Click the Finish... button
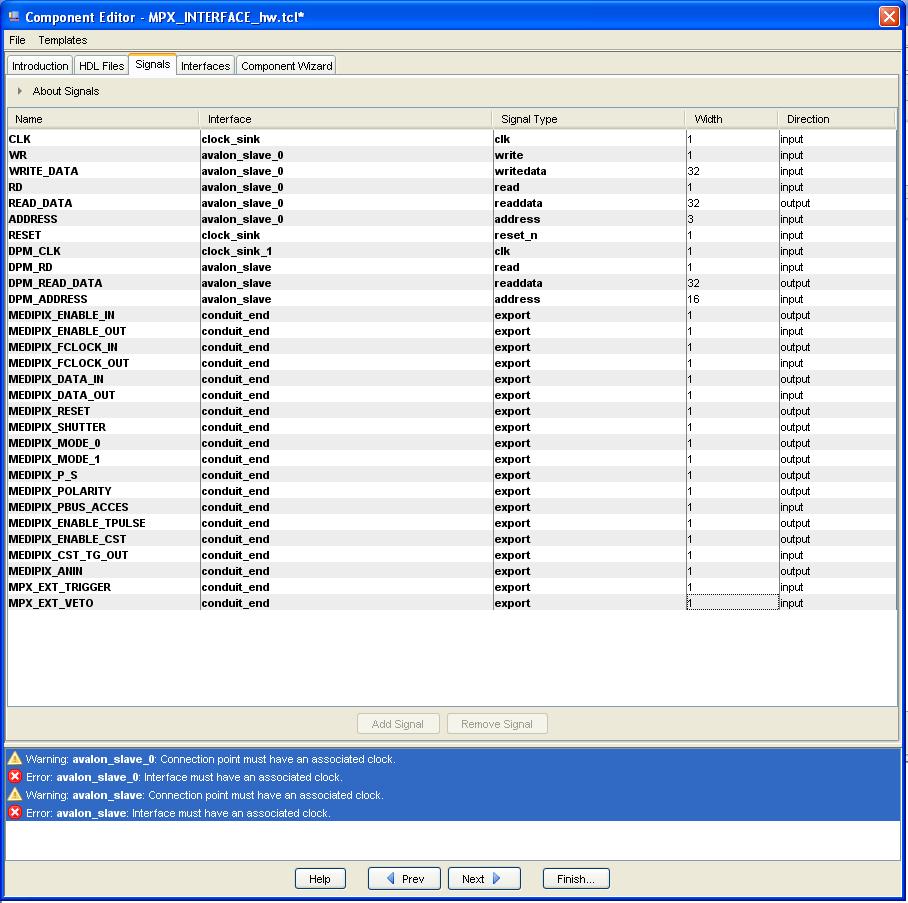This screenshot has width=908, height=903. point(576,879)
